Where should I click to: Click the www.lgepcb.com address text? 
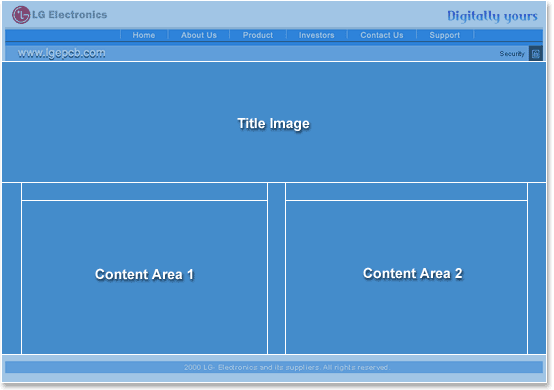coord(61,53)
